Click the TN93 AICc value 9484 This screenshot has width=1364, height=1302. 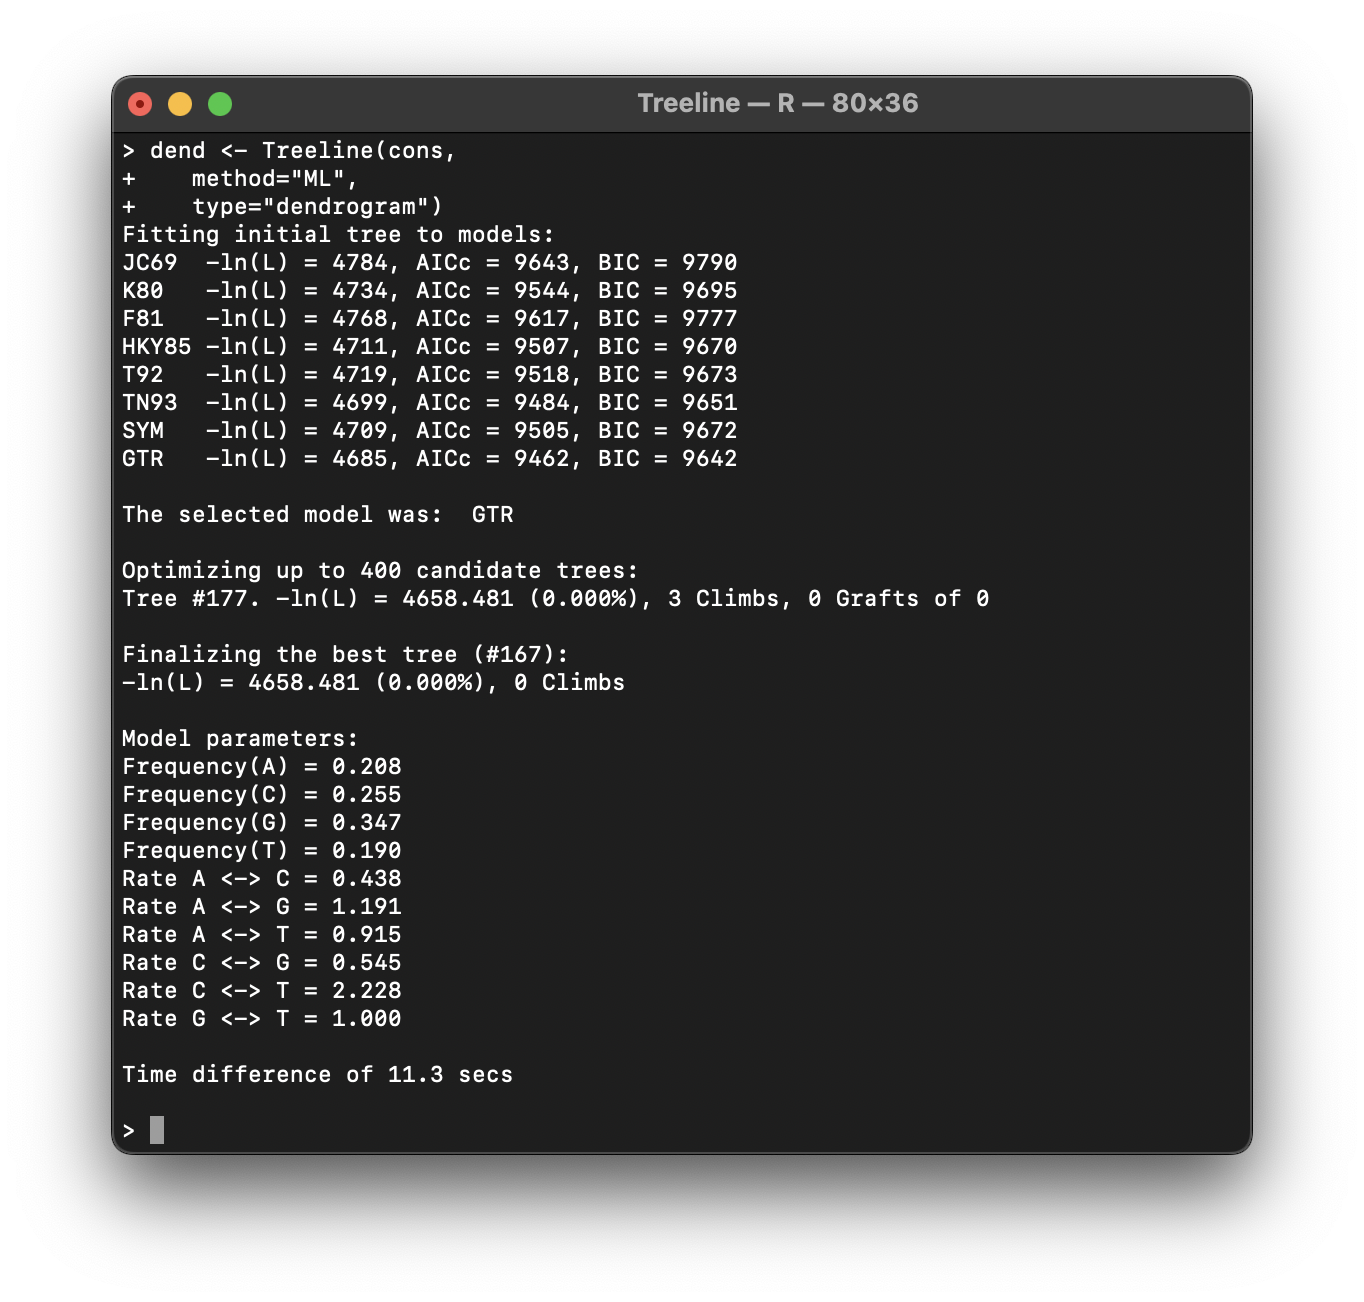click(x=541, y=403)
